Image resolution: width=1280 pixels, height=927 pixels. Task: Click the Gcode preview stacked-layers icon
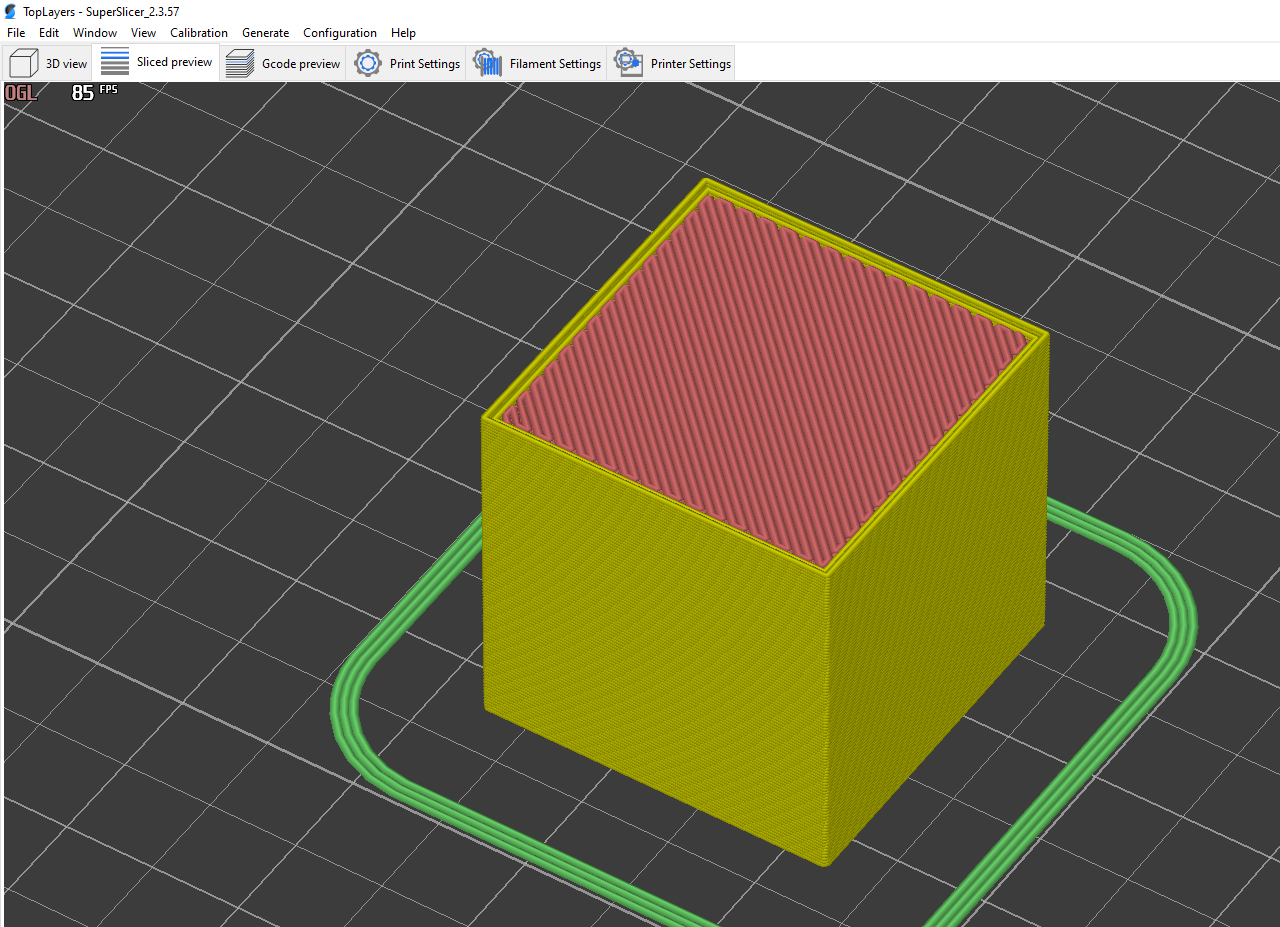pyautogui.click(x=240, y=63)
